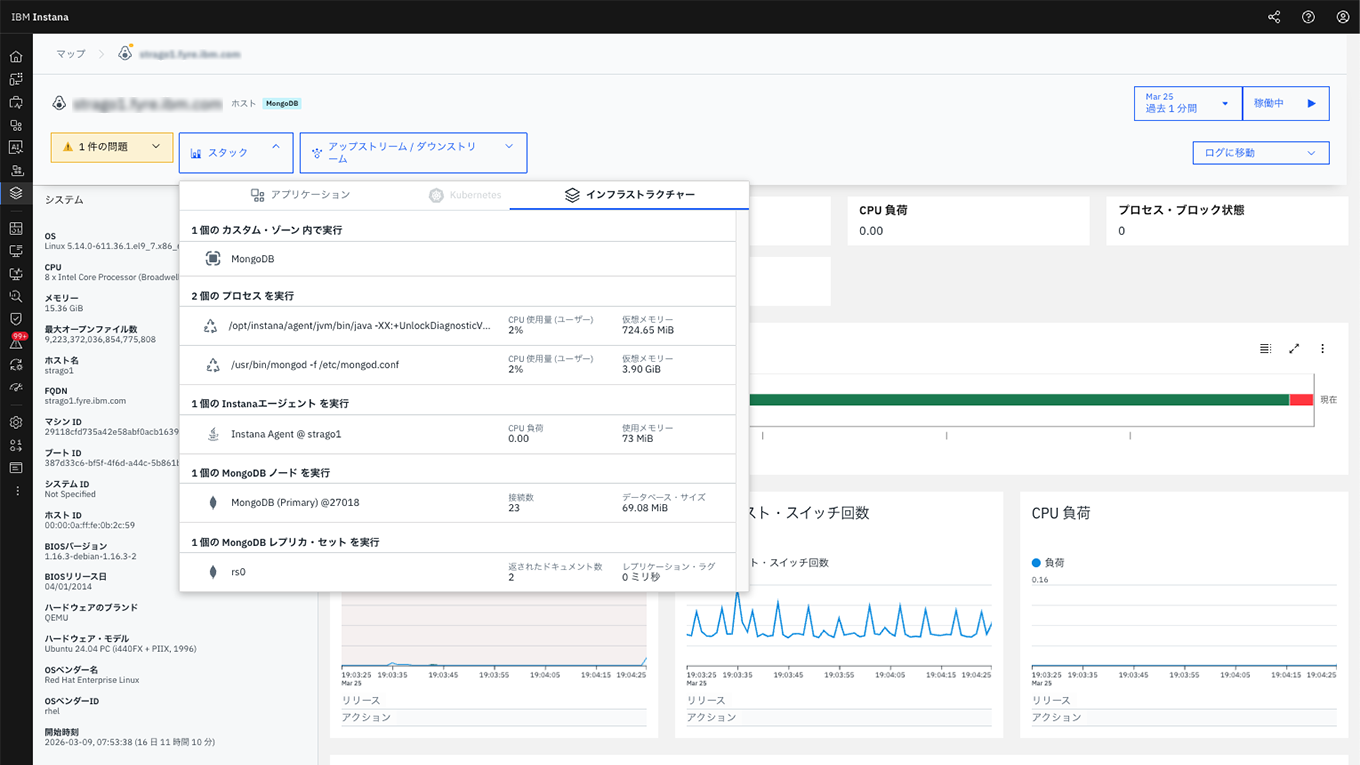Click the CPU 負荷 chart title

[1061, 513]
